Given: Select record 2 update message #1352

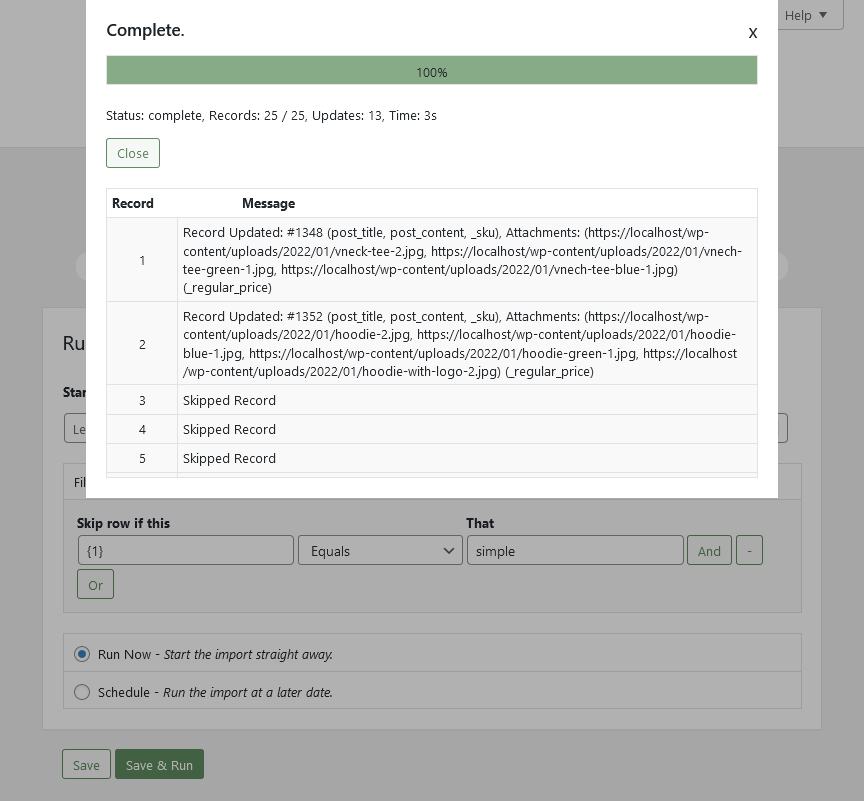Looking at the screenshot, I should (462, 344).
